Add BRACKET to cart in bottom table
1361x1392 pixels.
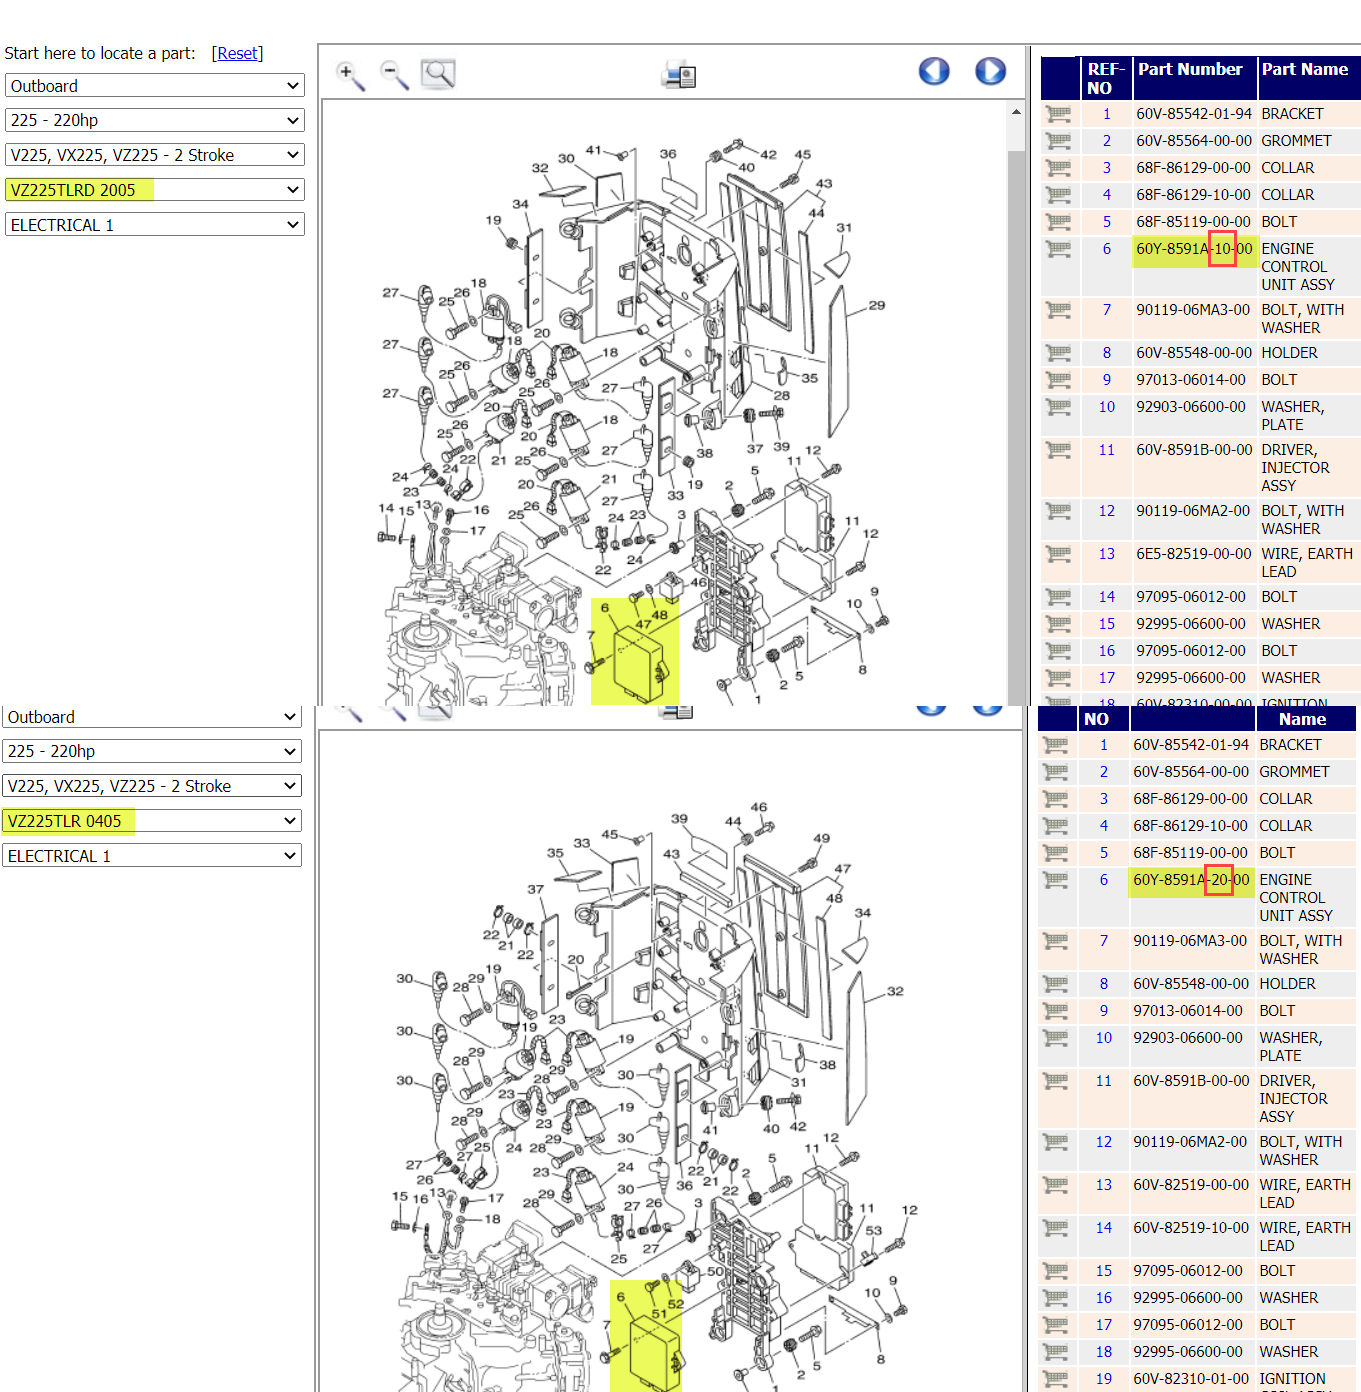(1055, 745)
